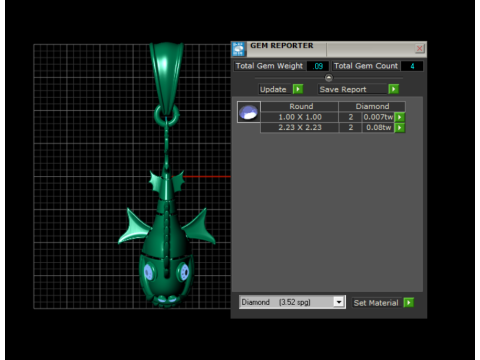Click the GEM REPORTER title bar
The height and width of the screenshot is (360, 480).
[x=330, y=49]
